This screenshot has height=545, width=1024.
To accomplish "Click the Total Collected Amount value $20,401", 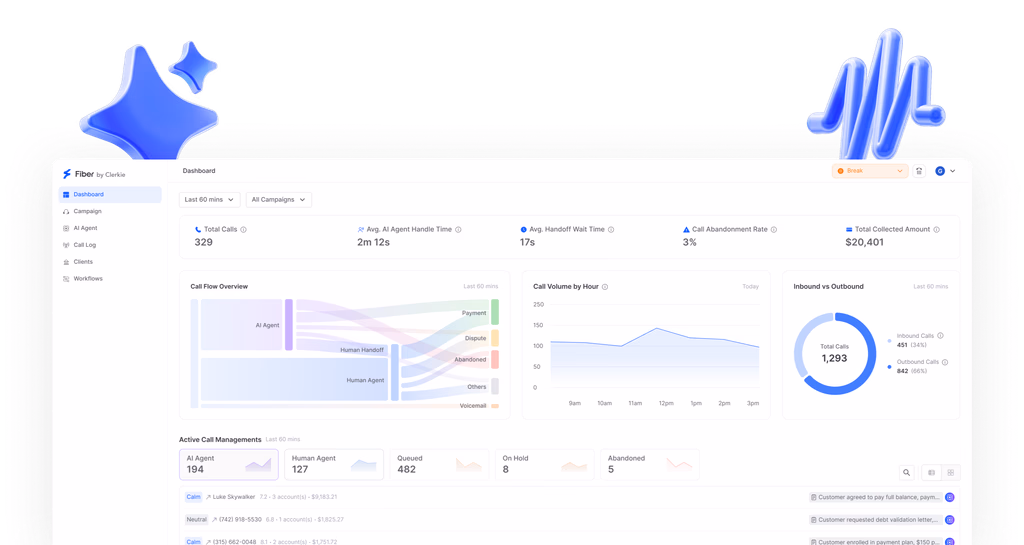I will pos(864,242).
